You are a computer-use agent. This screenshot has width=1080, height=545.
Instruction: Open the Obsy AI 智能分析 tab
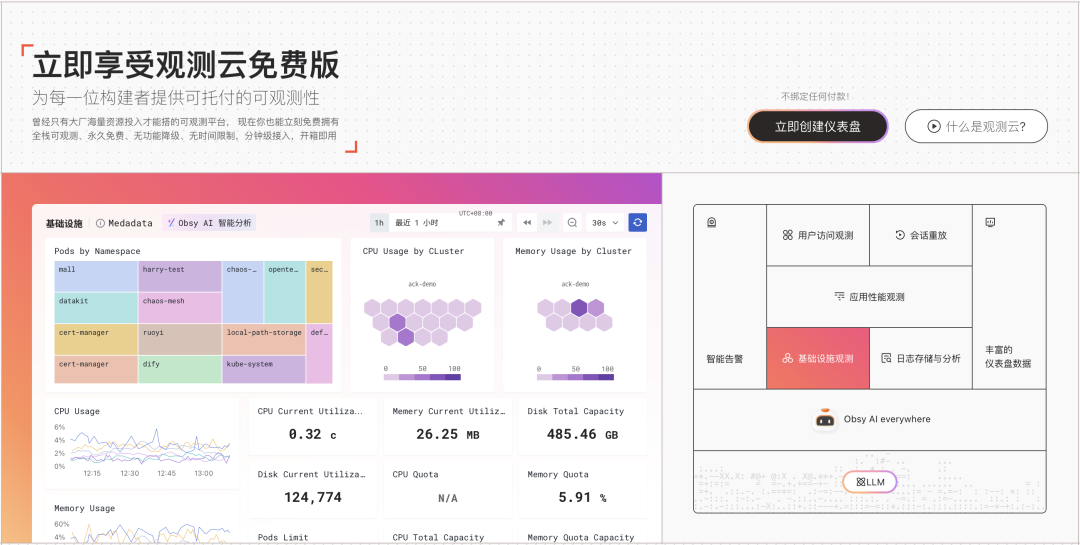[208, 223]
